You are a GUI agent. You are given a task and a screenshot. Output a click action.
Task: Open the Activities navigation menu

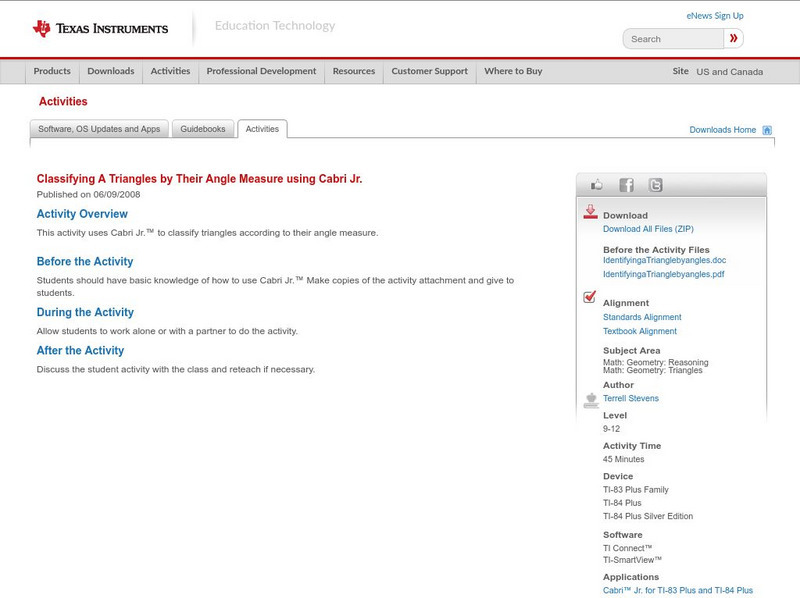tap(170, 71)
